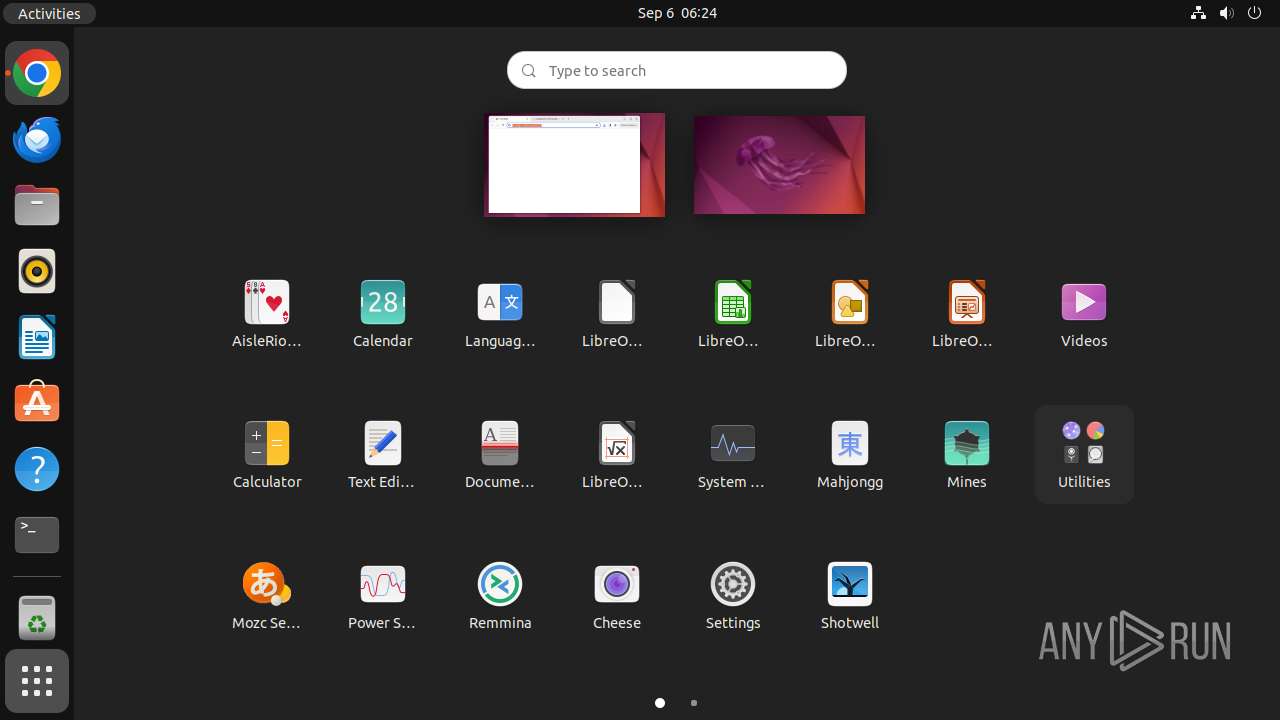Image resolution: width=1280 pixels, height=720 pixels.
Task: Launch LibreOffice Impress presentation icon
Action: (967, 314)
